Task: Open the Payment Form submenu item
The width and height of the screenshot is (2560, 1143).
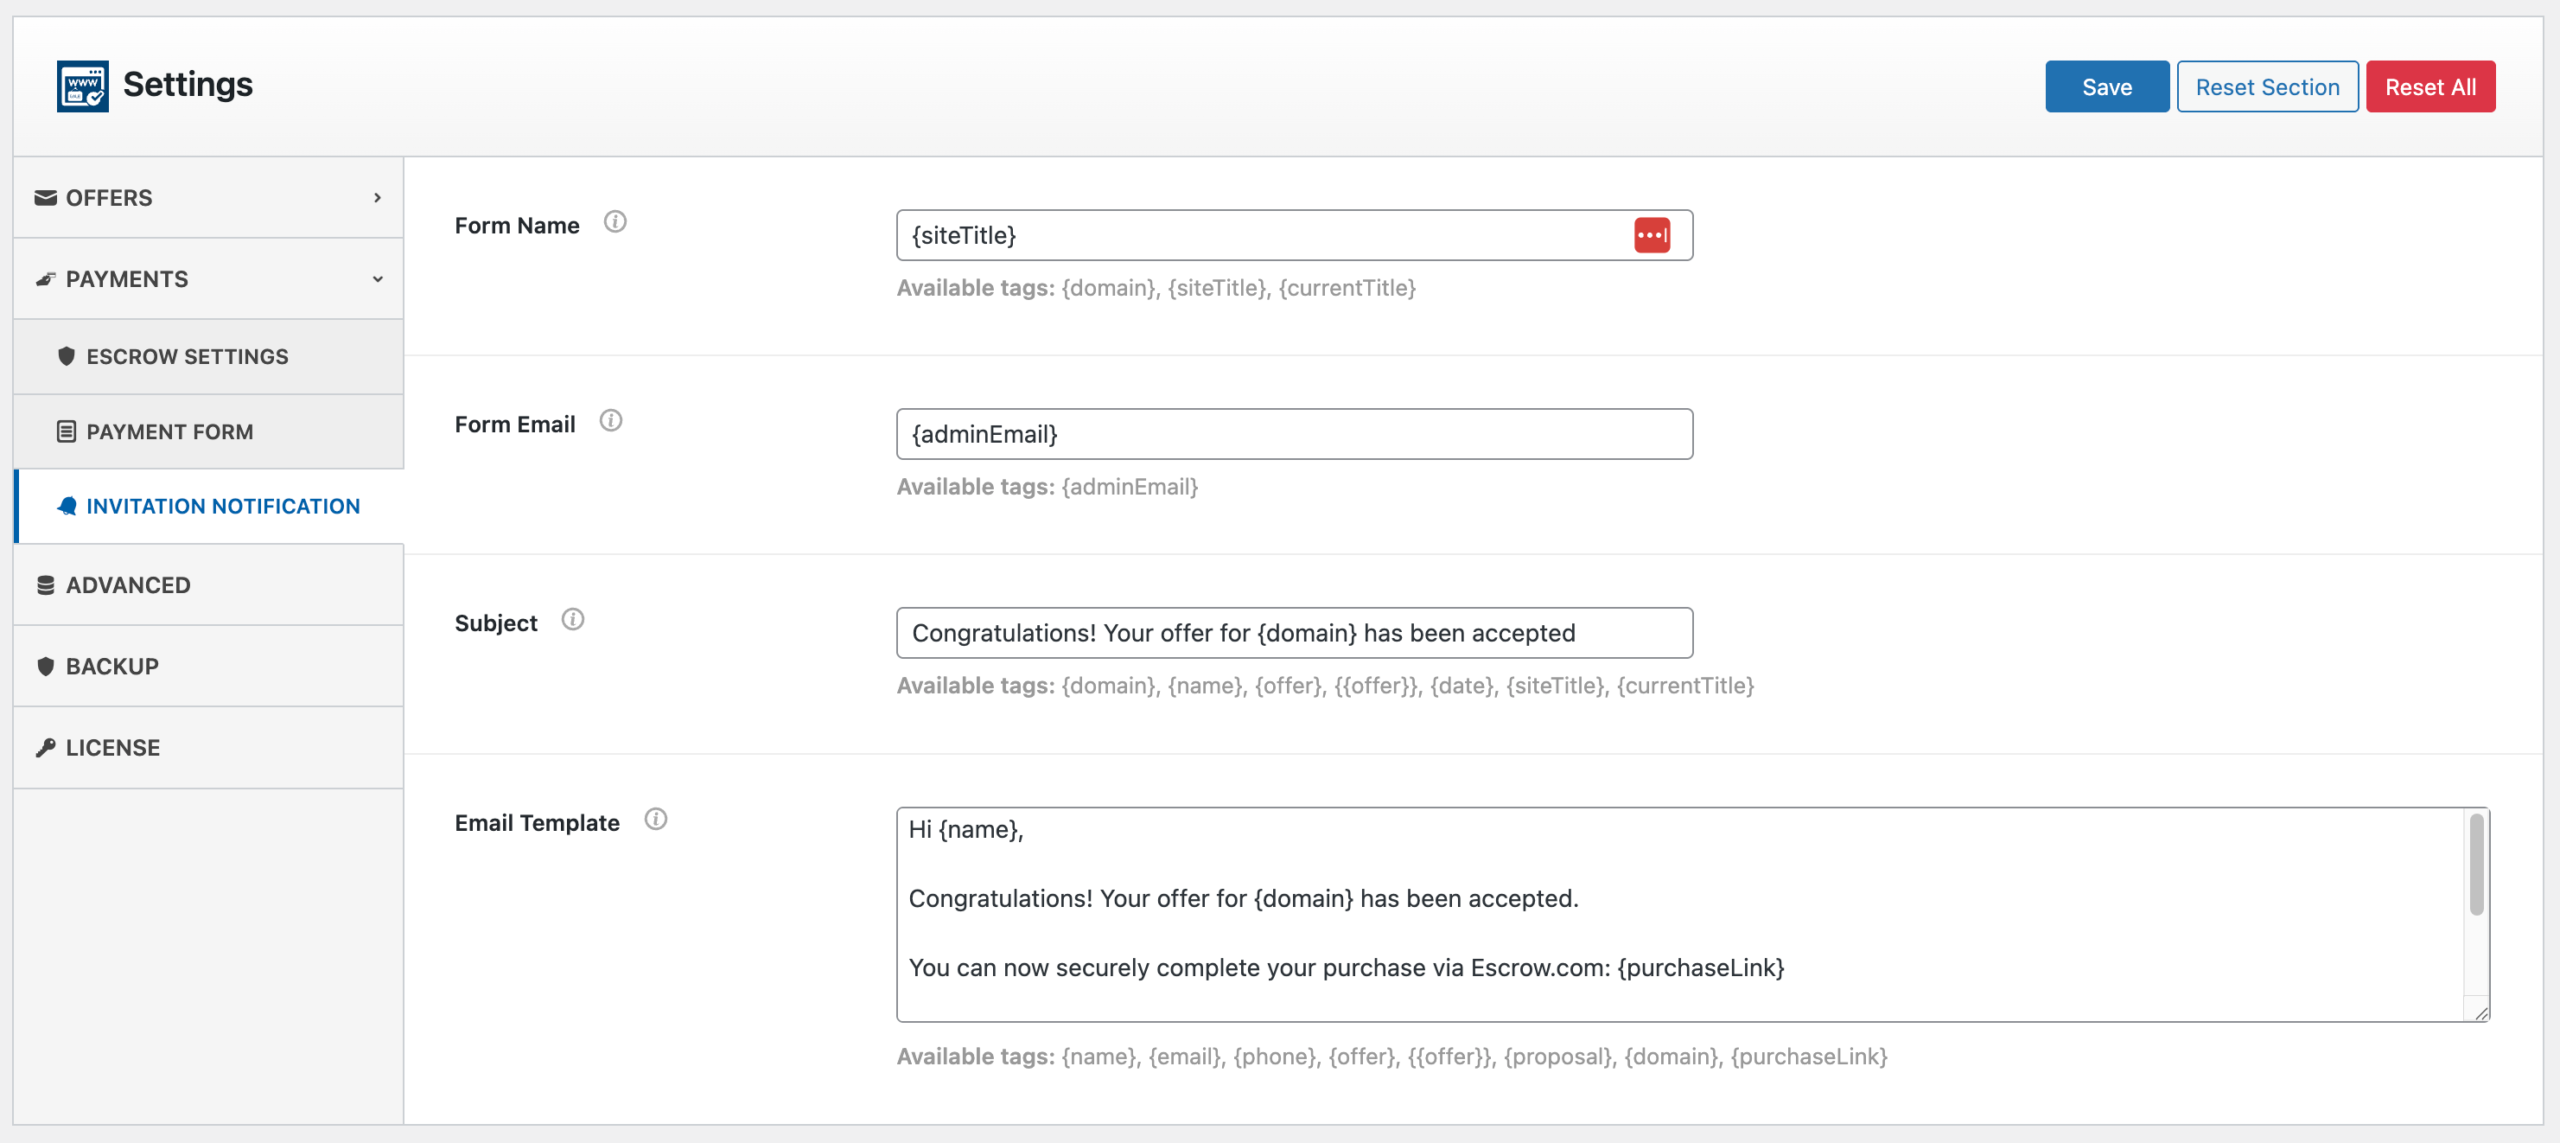Action: [x=170, y=432]
